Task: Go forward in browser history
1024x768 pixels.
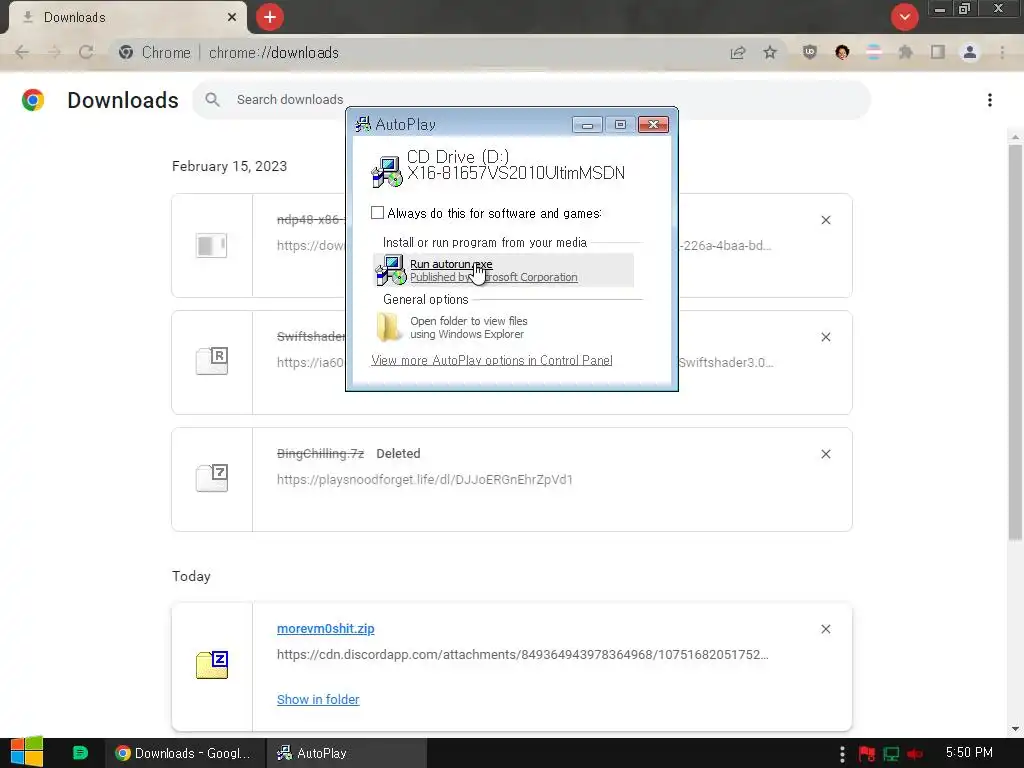Action: [x=54, y=52]
